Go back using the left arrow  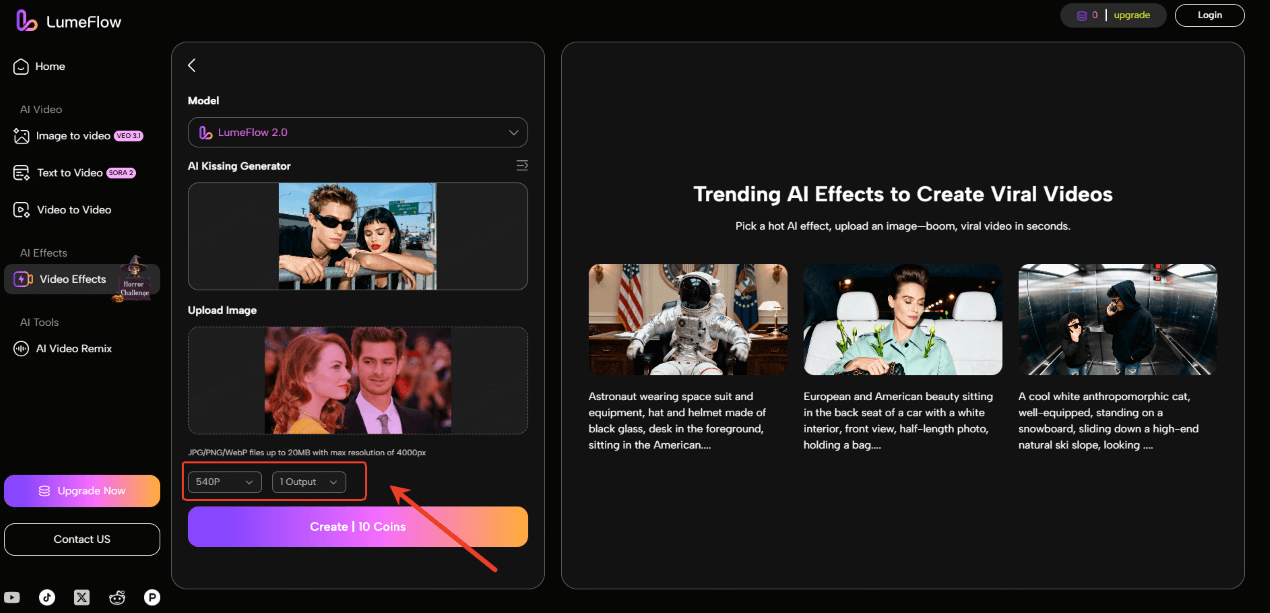(192, 65)
